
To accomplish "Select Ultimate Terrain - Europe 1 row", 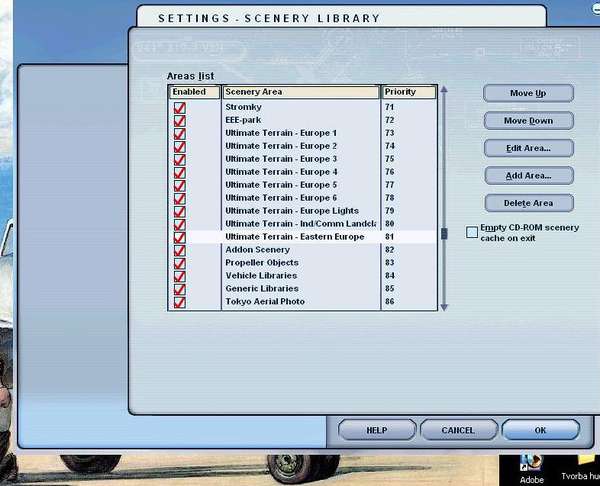I will tap(302, 133).
